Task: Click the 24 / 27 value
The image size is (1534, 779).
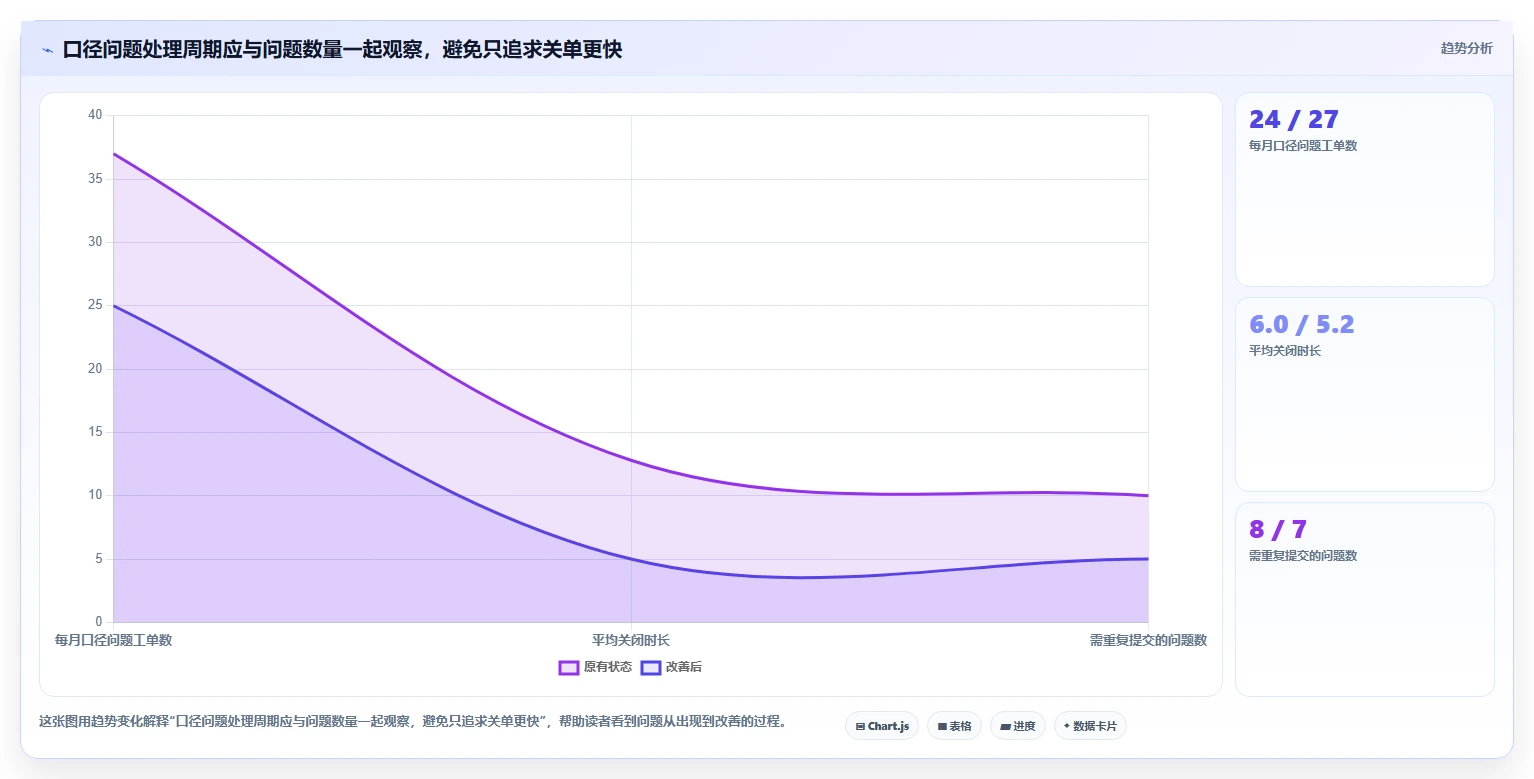Action: (x=1293, y=120)
